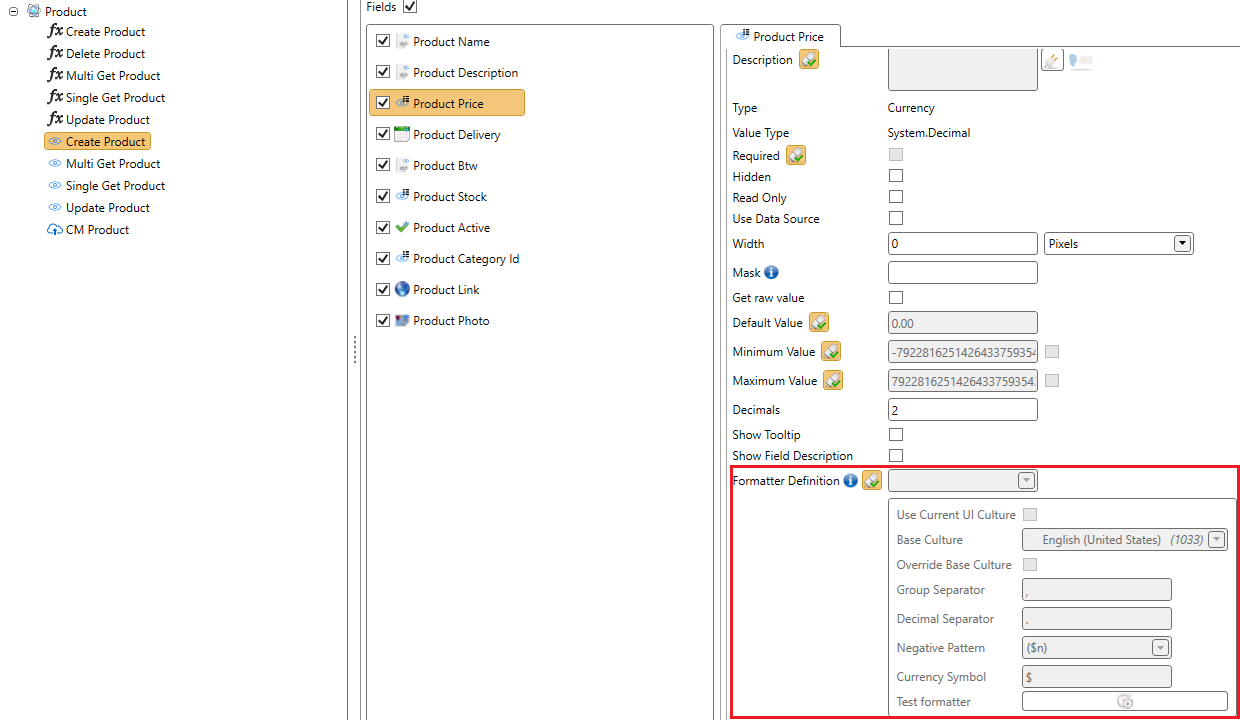Click fx icon beside Delete Product
The height and width of the screenshot is (720, 1240).
[x=56, y=53]
